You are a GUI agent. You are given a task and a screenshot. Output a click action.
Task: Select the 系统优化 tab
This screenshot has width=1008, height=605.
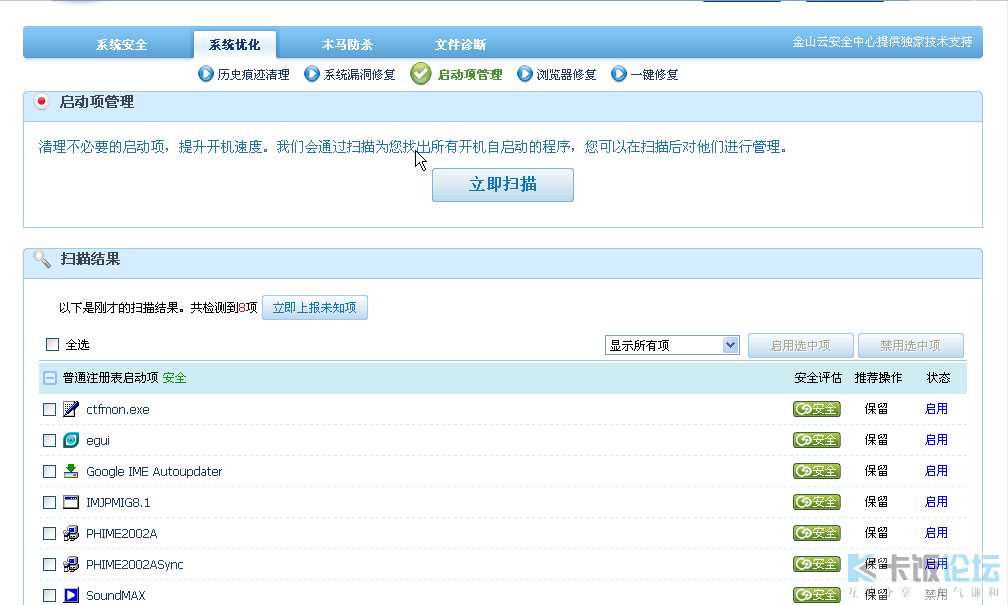click(x=235, y=44)
